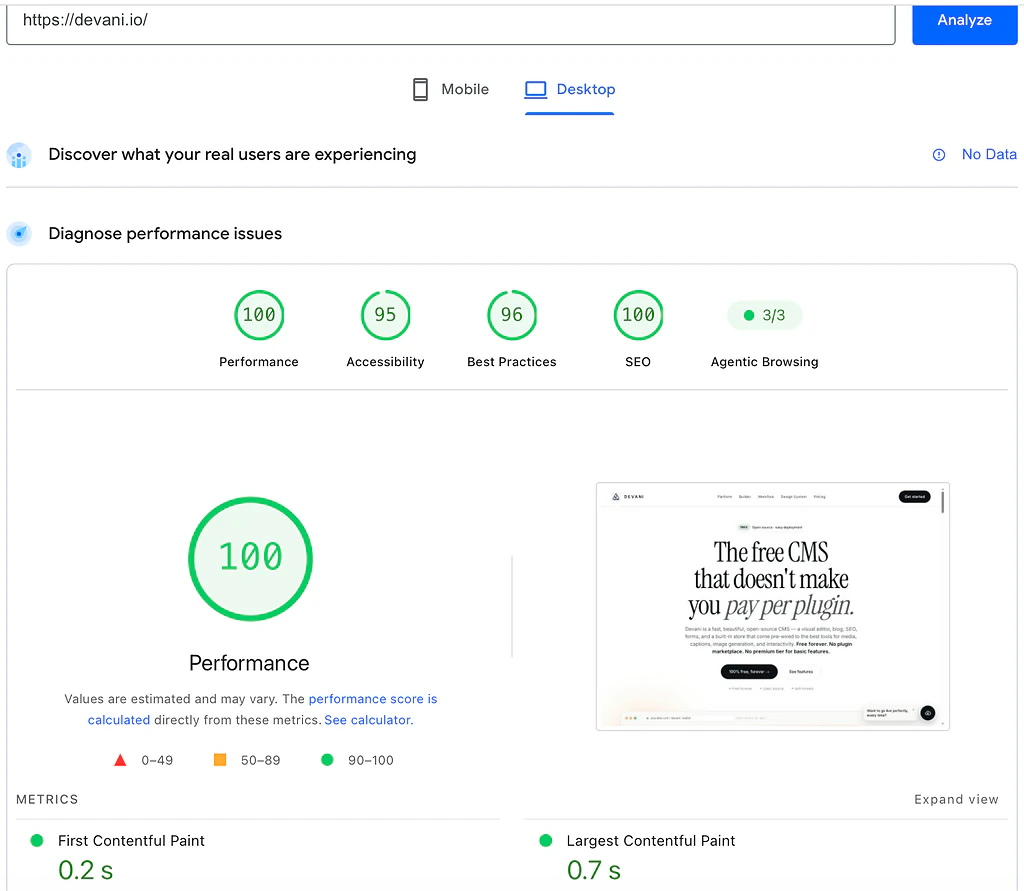Click the First Contentful Paint green dot

click(37, 841)
